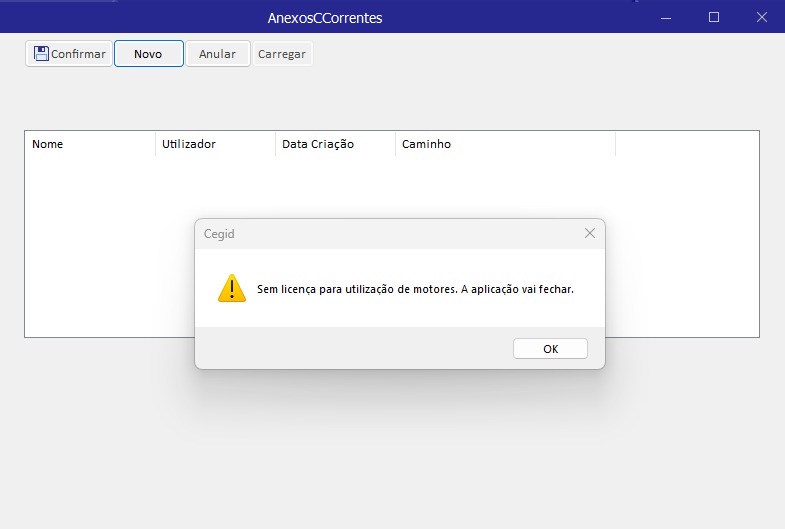
Task: Close the Cegid dialog with X
Action: pos(590,233)
